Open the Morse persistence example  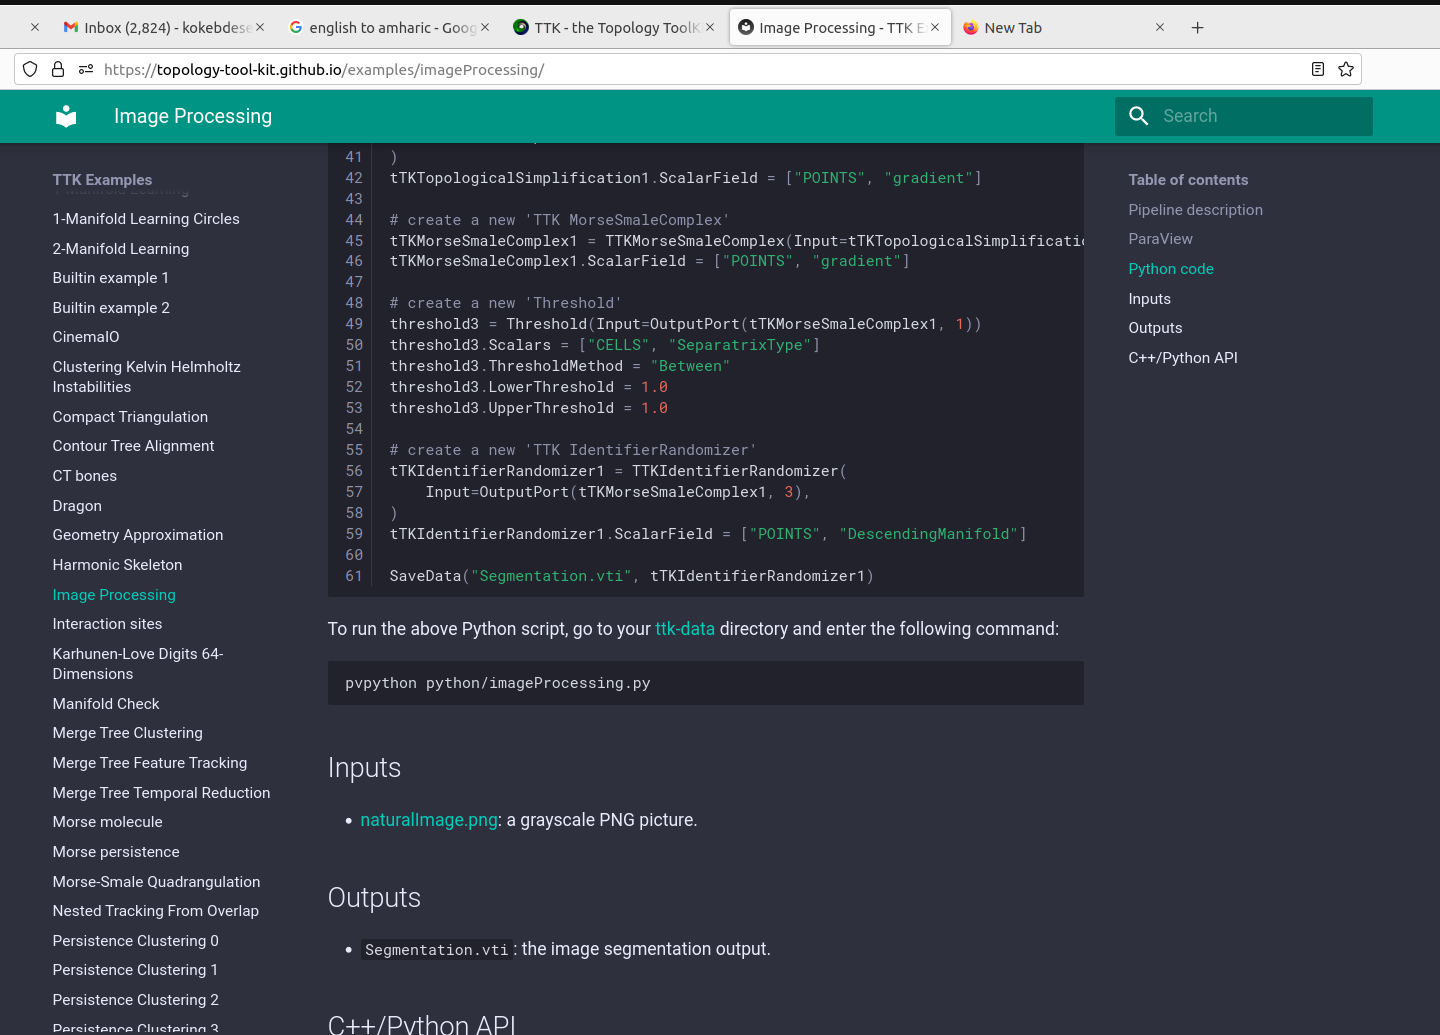point(116,852)
